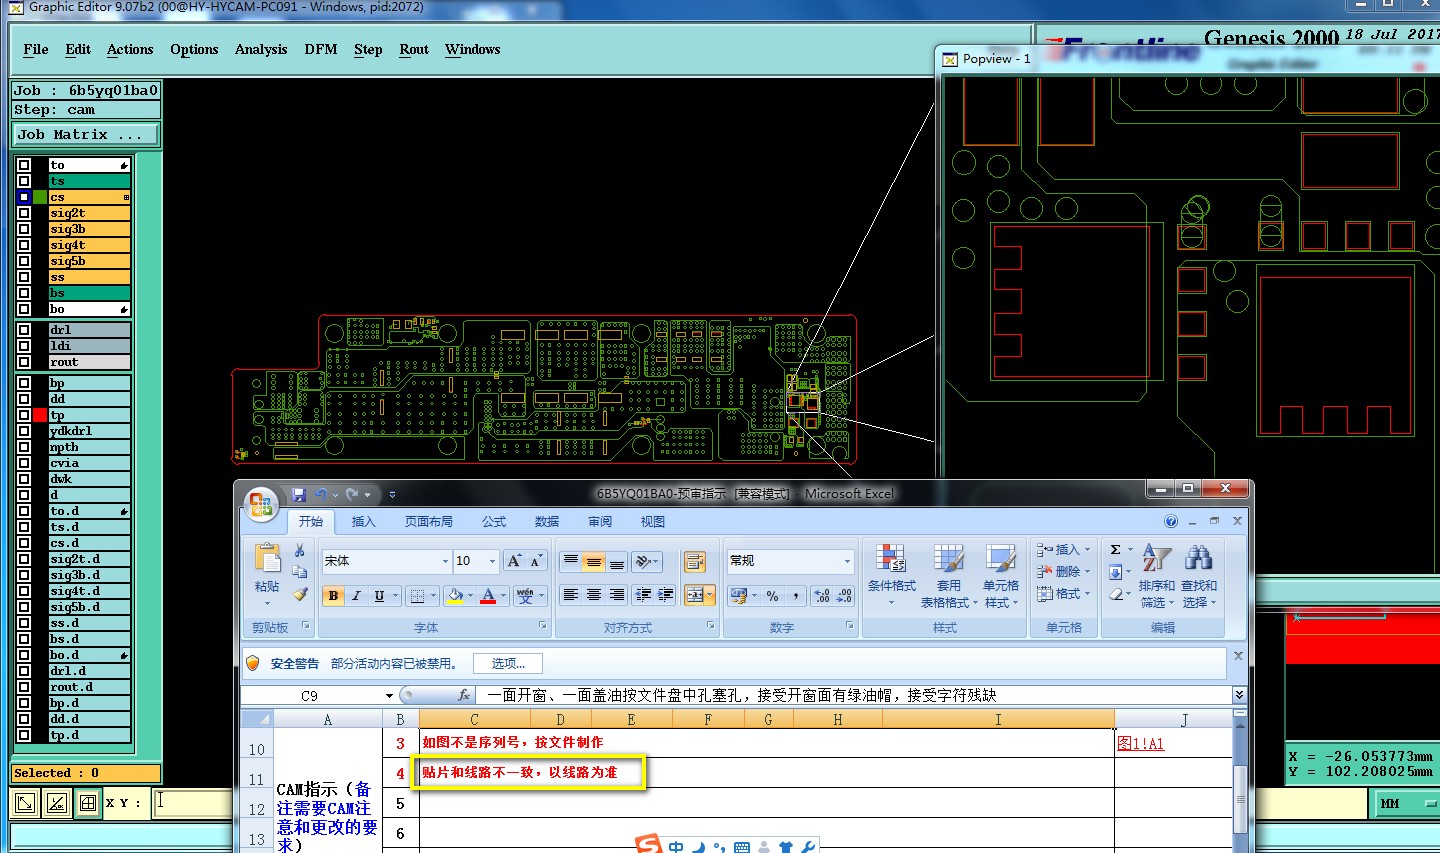1440x853 pixels.
Task: Toggle the 'tp' layer checkbox
Action: click(x=24, y=415)
